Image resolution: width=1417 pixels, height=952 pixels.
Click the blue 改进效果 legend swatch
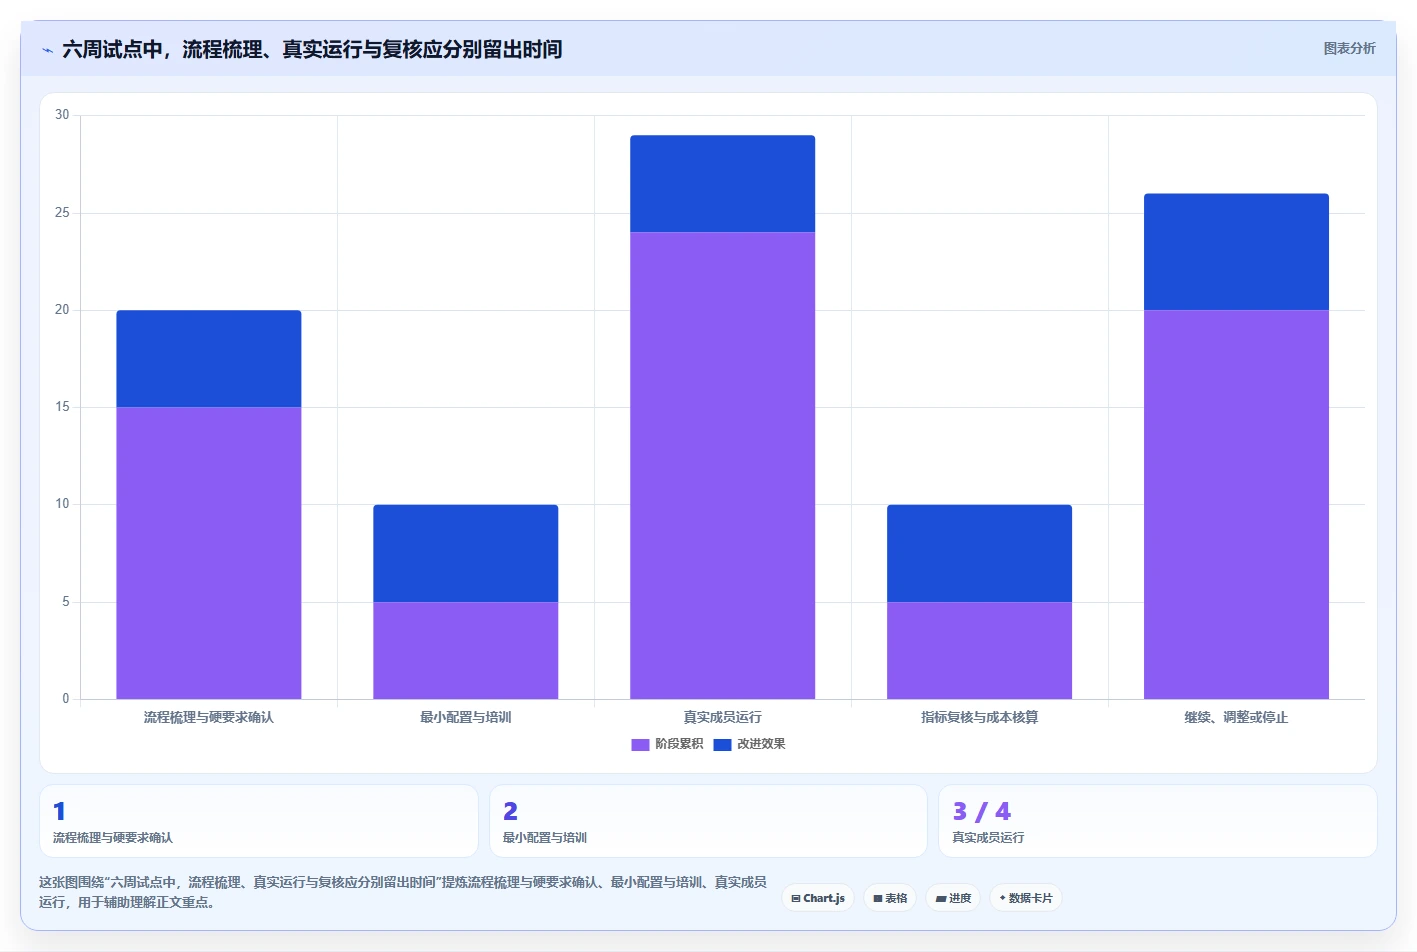[722, 745]
